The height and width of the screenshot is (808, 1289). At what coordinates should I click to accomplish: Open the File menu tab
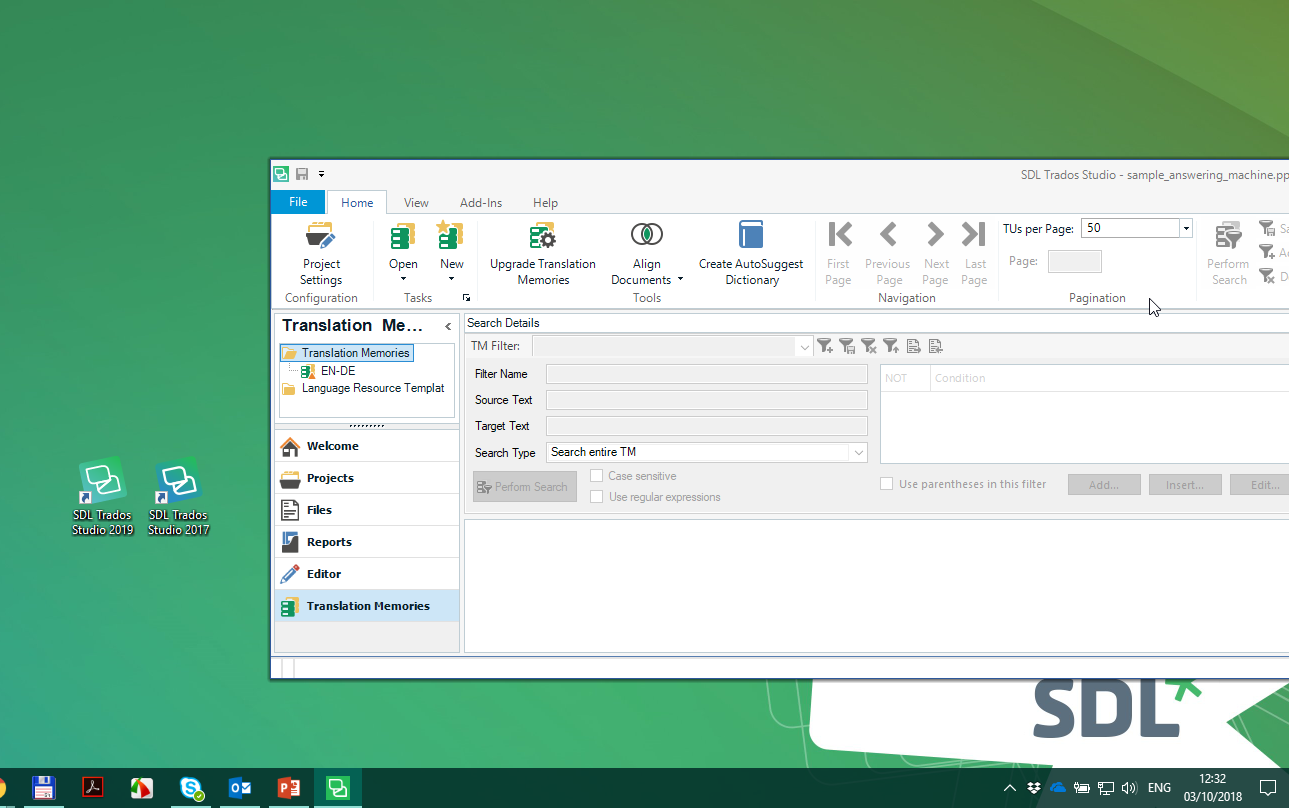point(298,202)
